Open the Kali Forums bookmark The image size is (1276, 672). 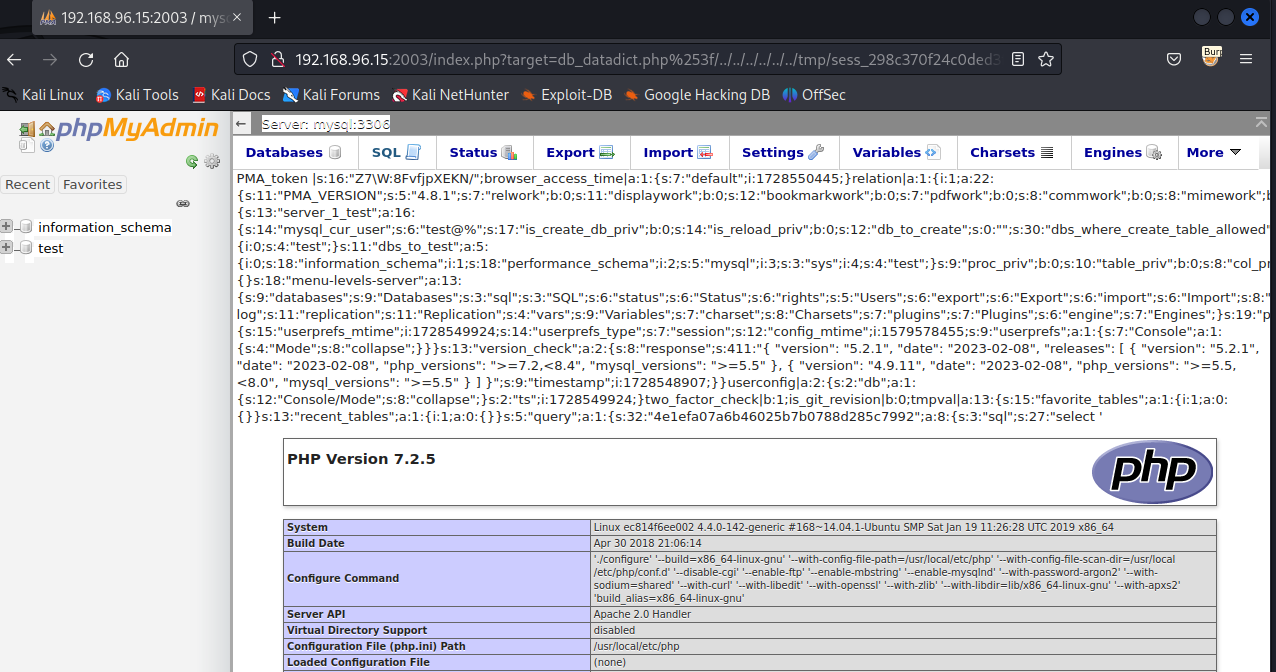tap(331, 95)
